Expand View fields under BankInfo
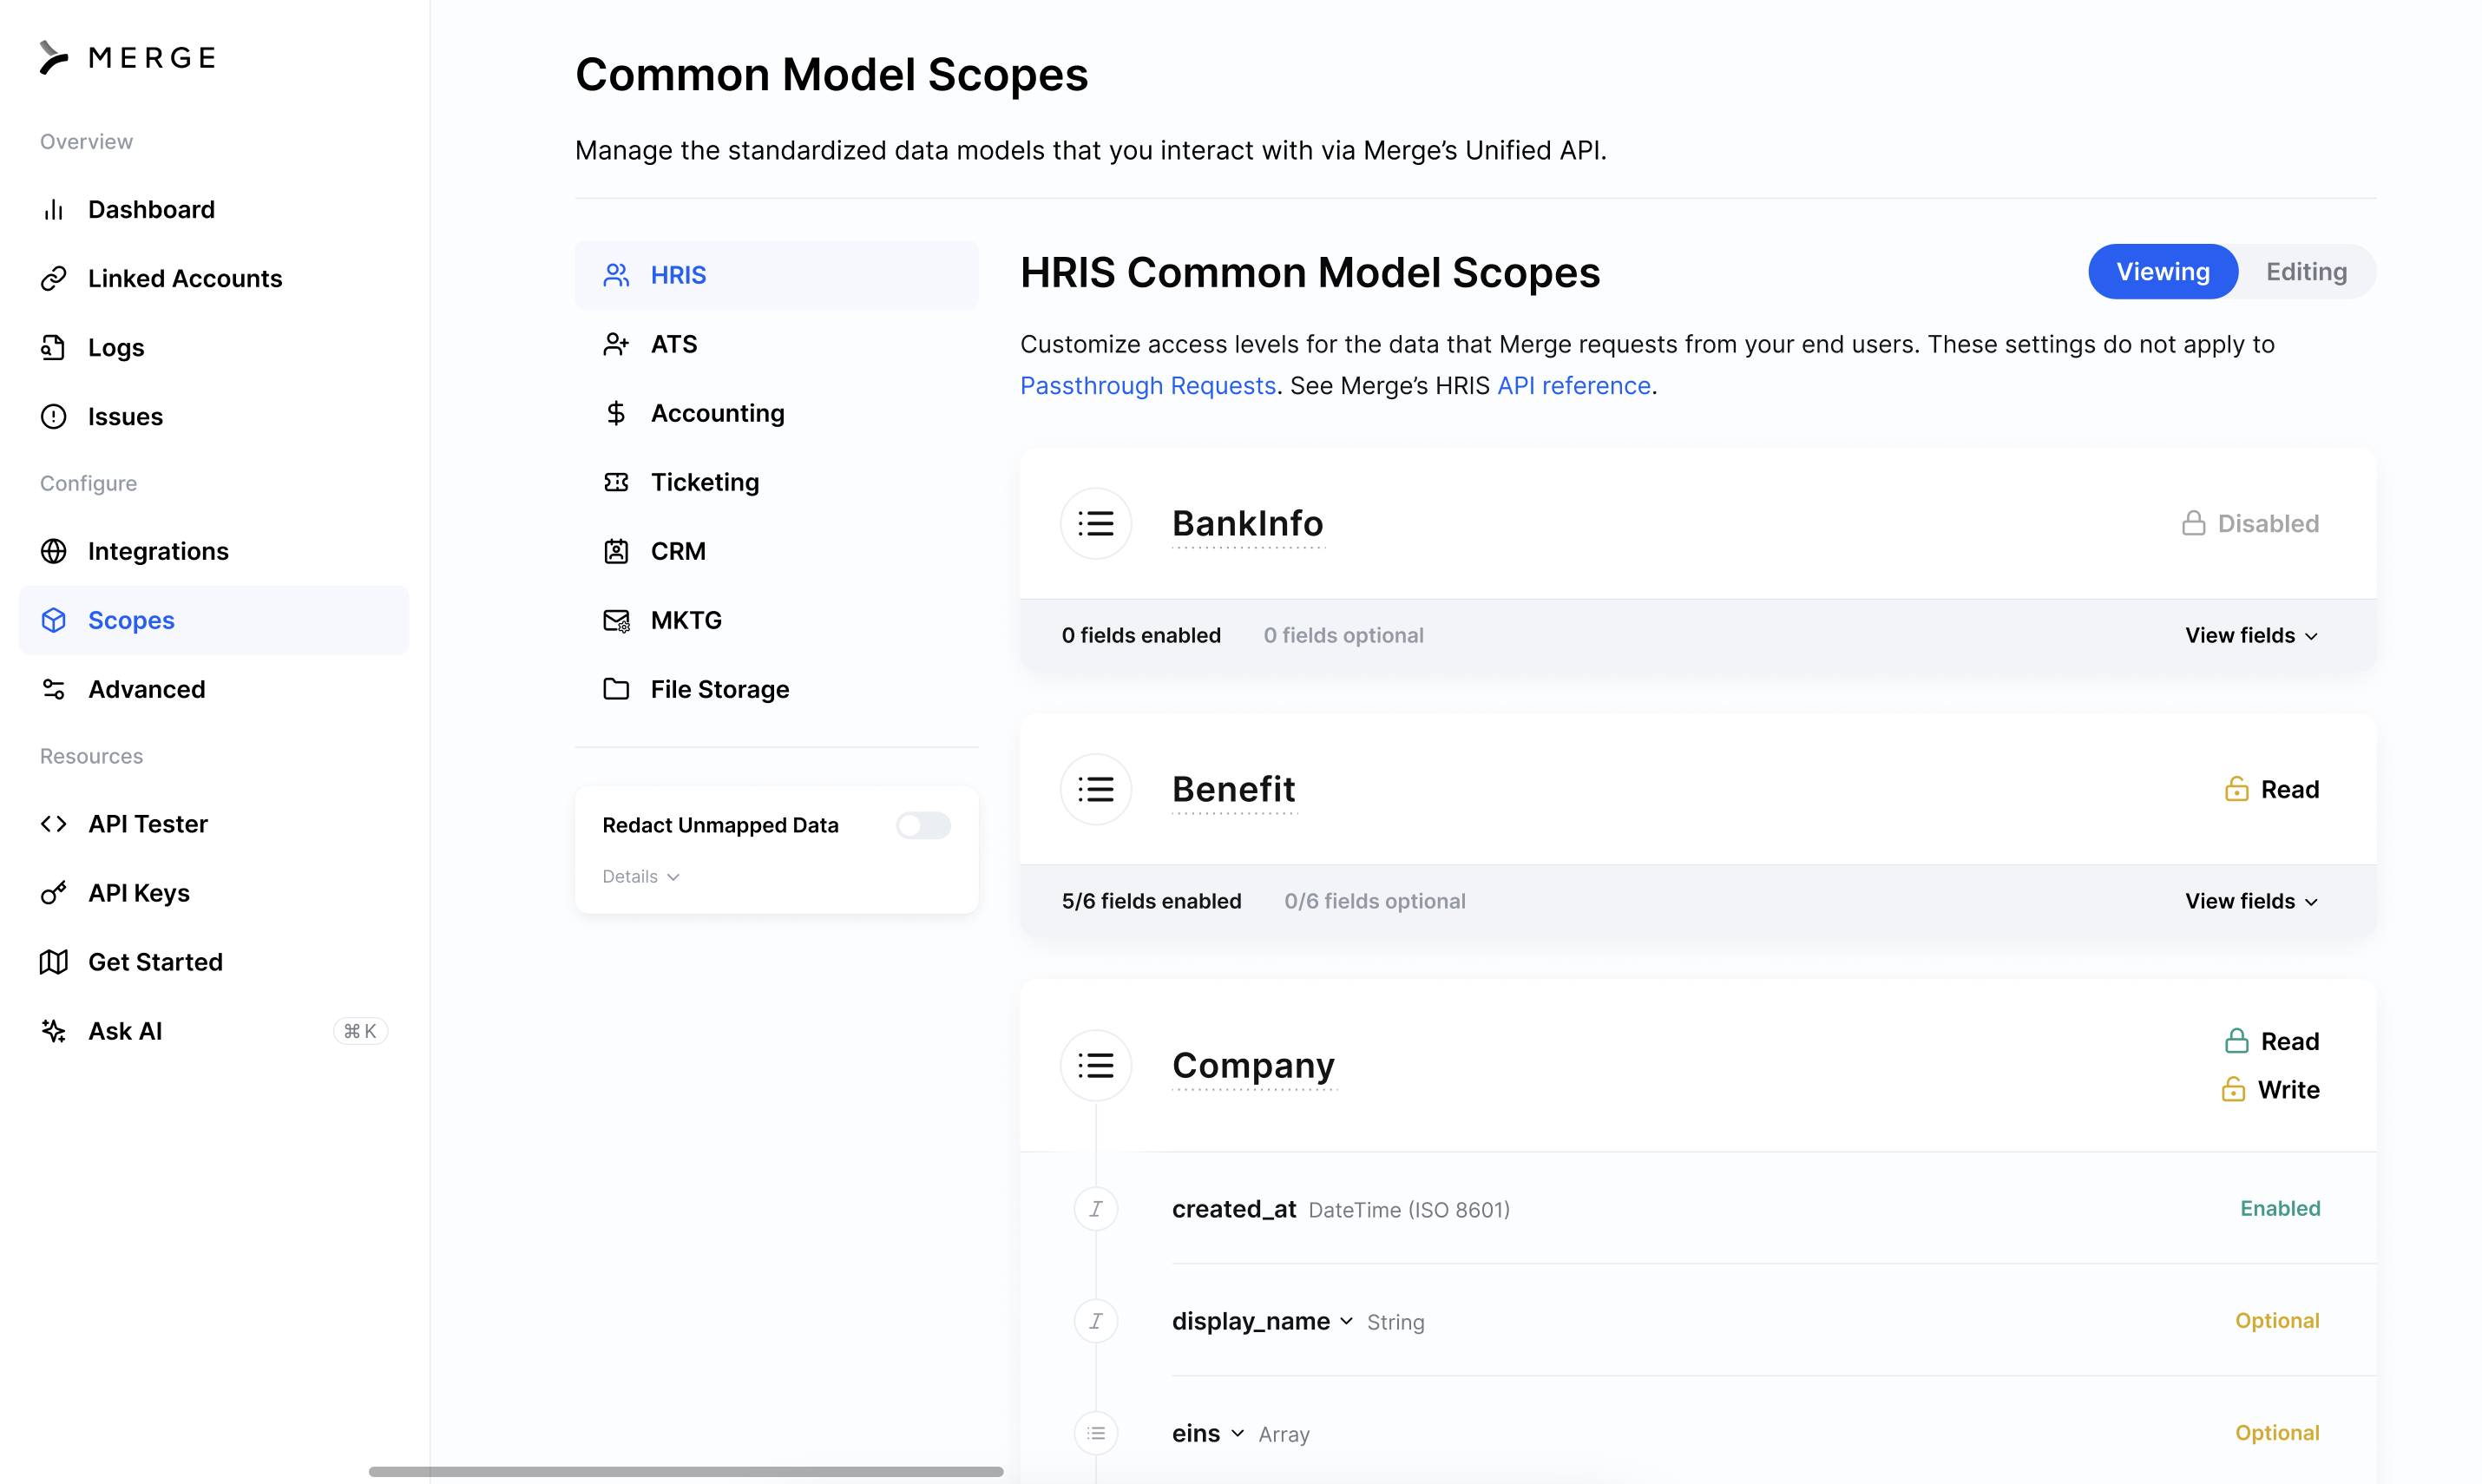The width and height of the screenshot is (2482, 1484). [x=2251, y=635]
